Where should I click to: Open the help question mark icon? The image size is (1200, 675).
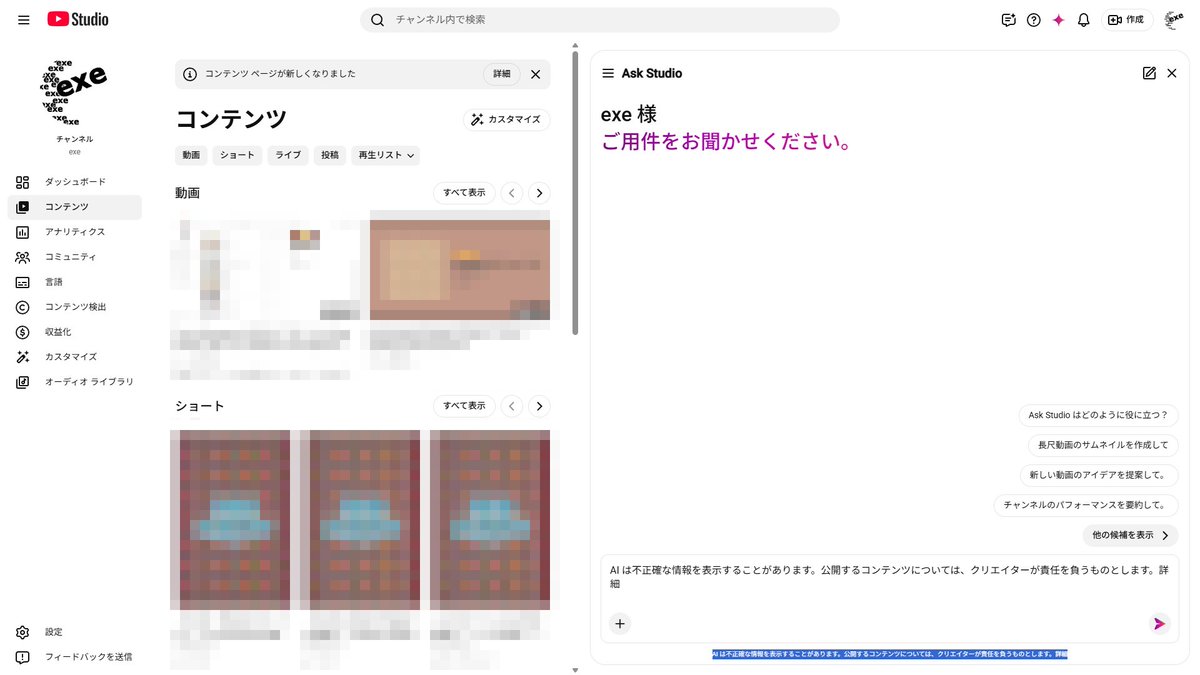click(1034, 20)
